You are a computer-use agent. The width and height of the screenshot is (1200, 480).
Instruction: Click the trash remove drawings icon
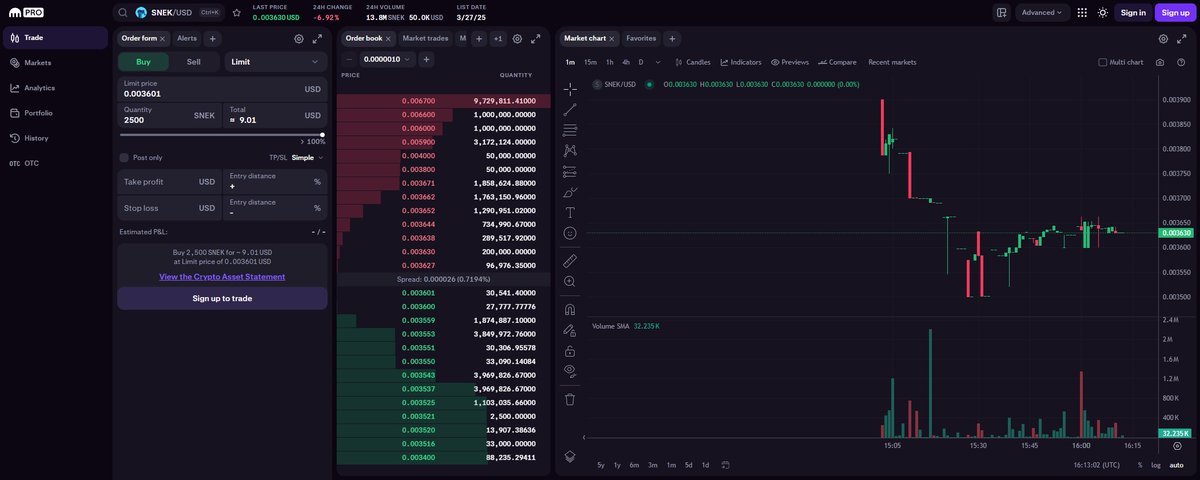click(570, 399)
